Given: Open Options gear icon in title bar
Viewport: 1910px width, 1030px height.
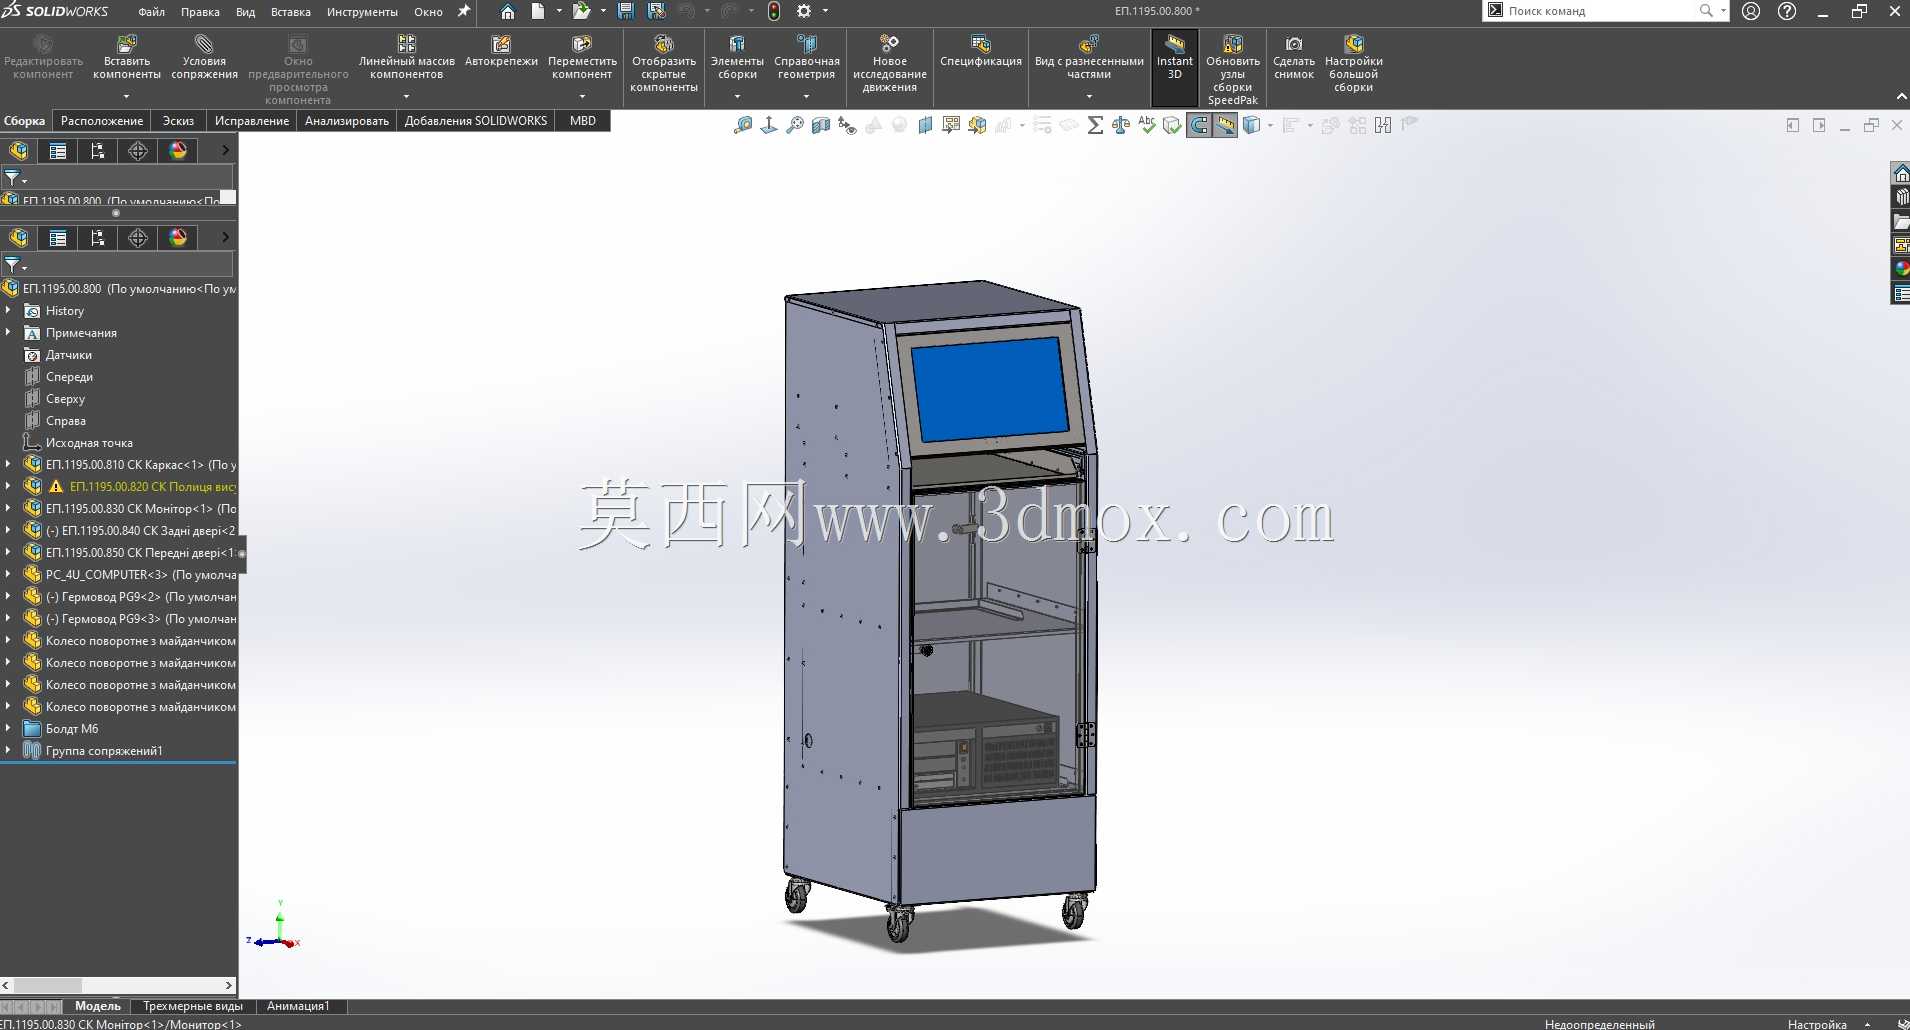Looking at the screenshot, I should tap(804, 11).
